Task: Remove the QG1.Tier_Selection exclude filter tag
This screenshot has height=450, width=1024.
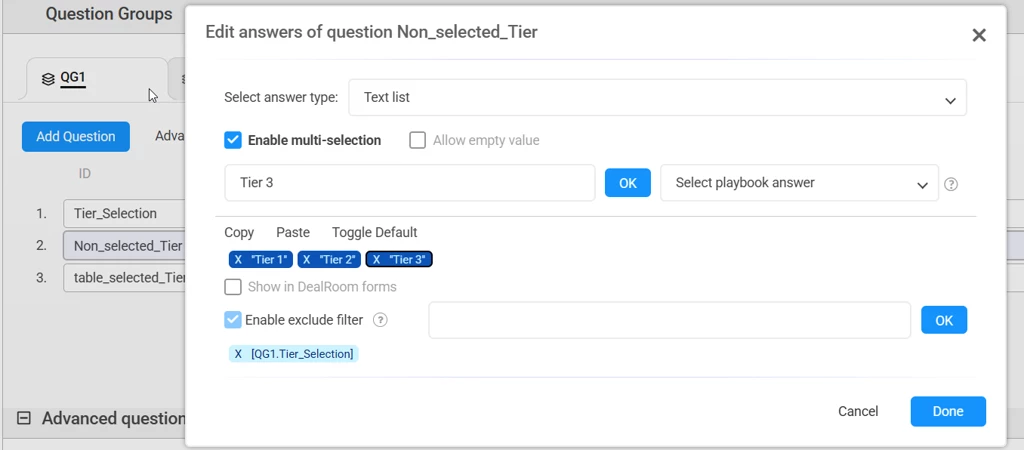Action: click(x=238, y=354)
